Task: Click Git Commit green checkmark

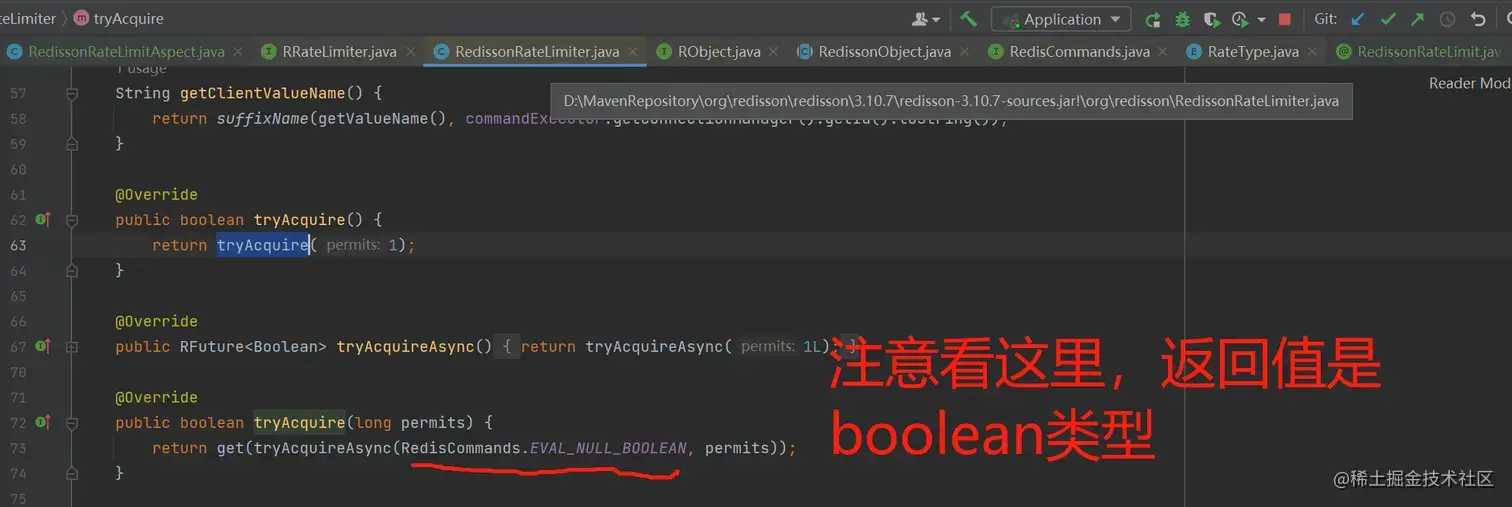Action: 1387,19
